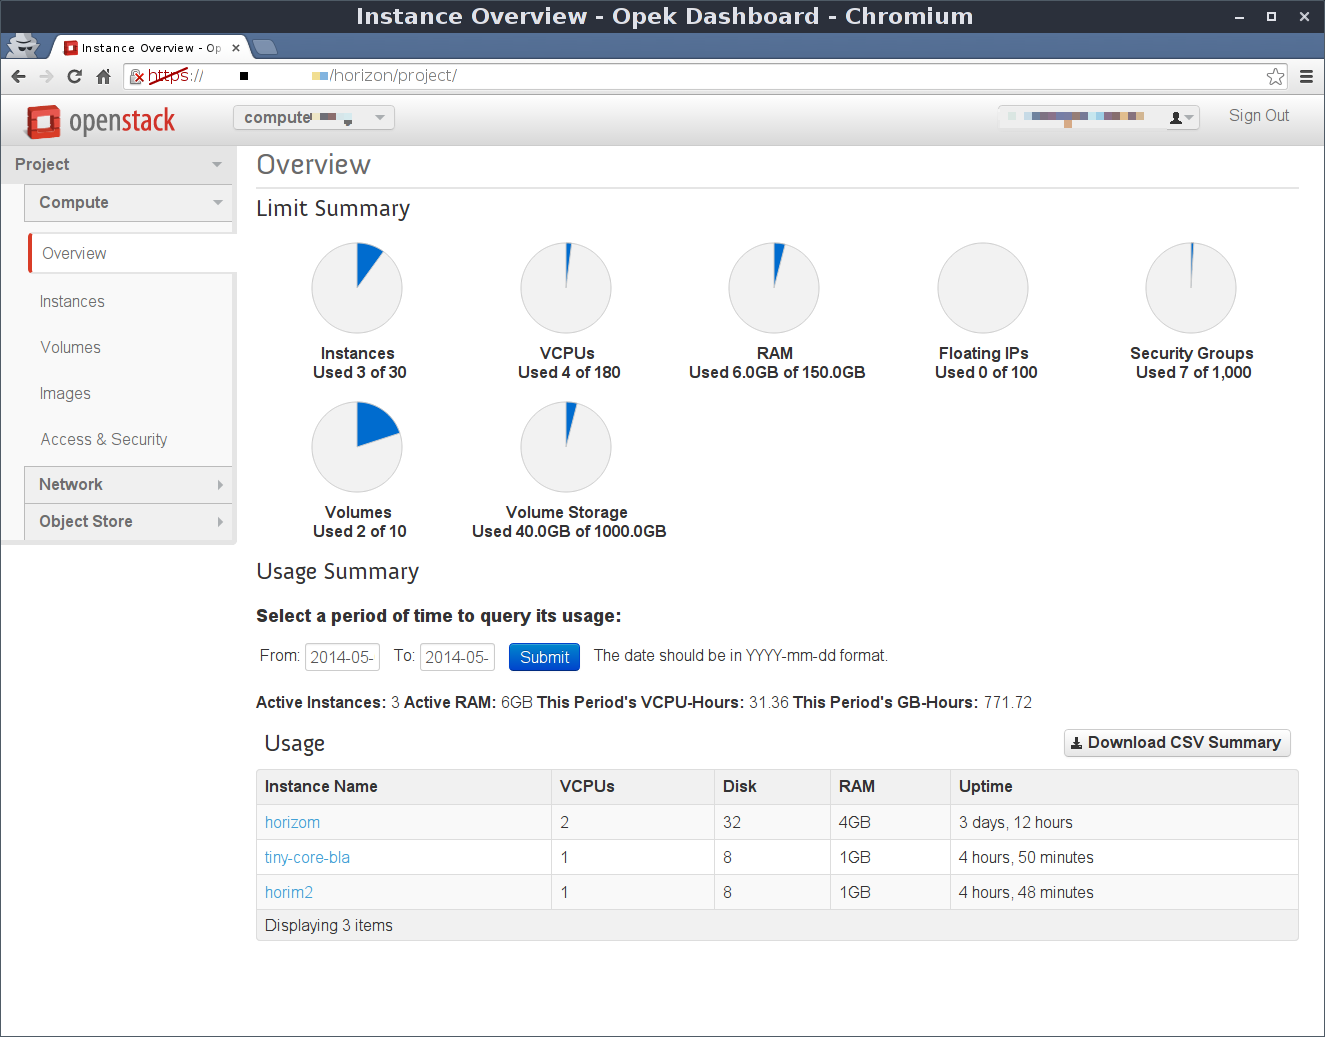Go to the browser home icon
Screen dimensions: 1325x1037
103,76
